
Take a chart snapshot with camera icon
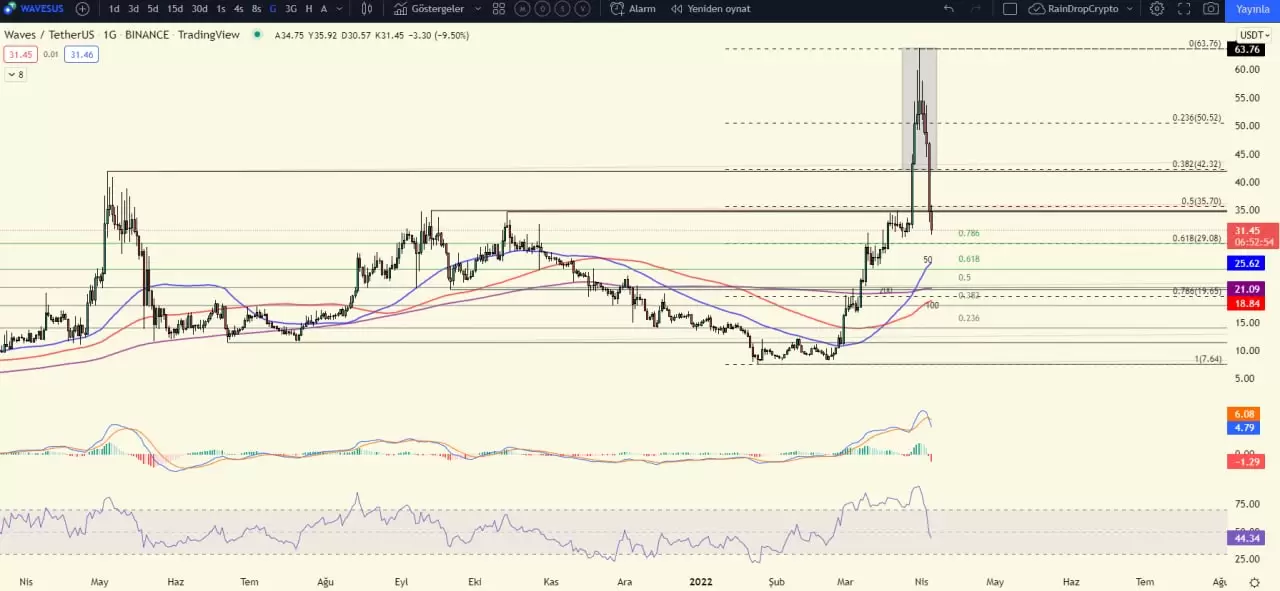coord(1211,9)
